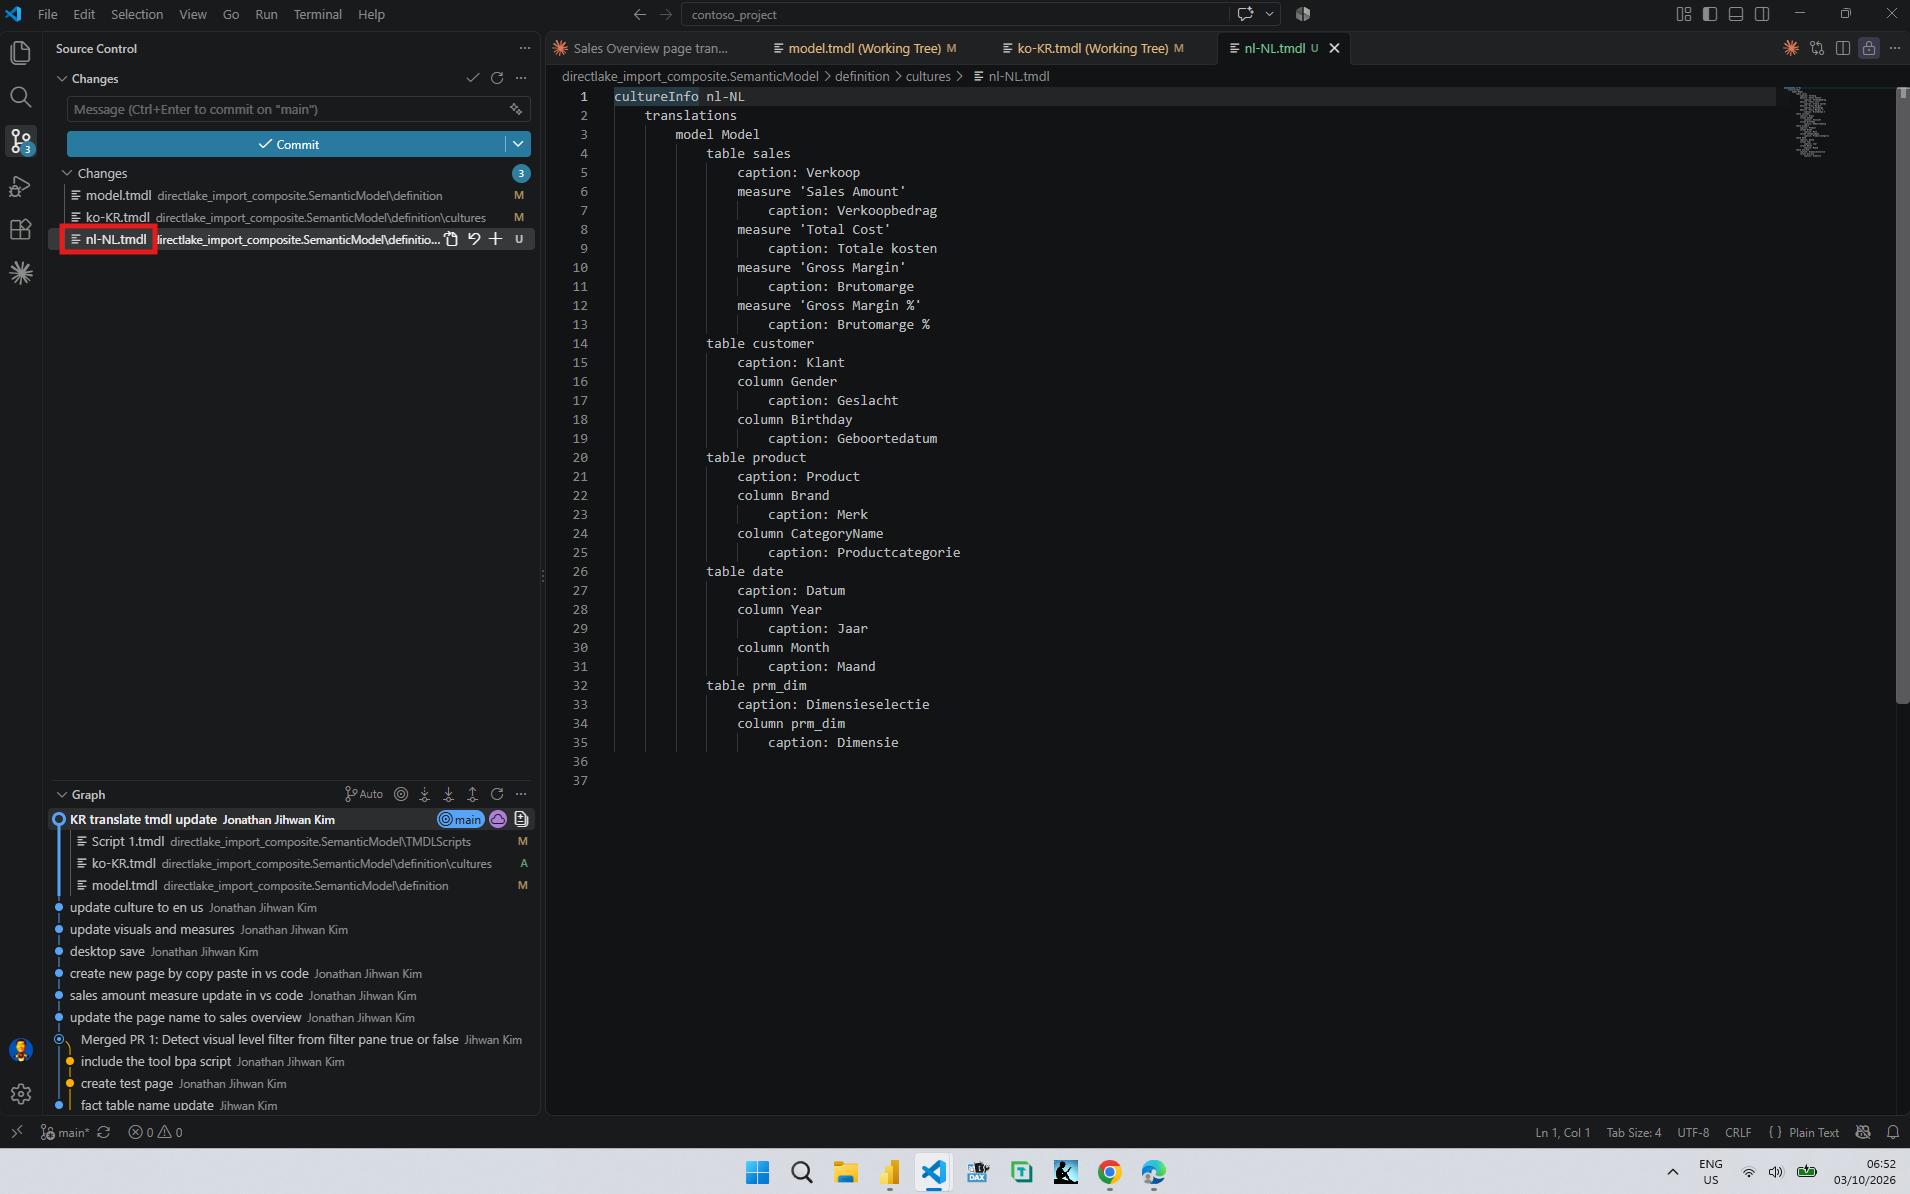Open the chat dropdown arrow in title bar
1910x1194 pixels.
click(1270, 14)
